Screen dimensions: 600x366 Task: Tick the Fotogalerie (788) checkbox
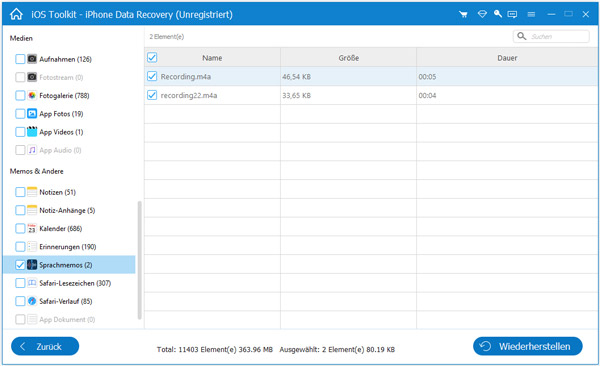point(20,95)
